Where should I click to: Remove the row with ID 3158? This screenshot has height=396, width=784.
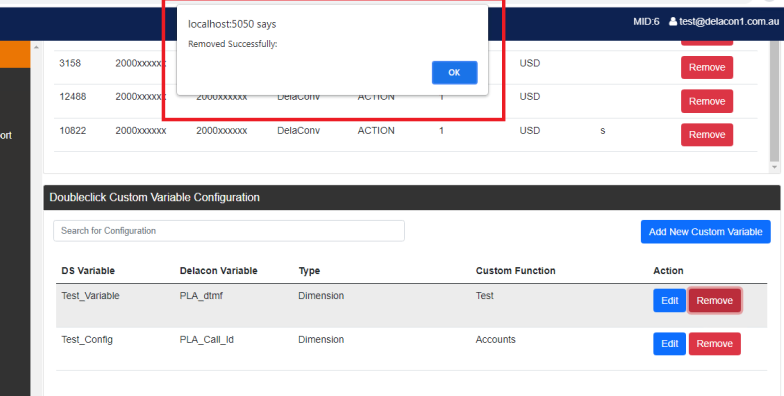[x=706, y=68]
